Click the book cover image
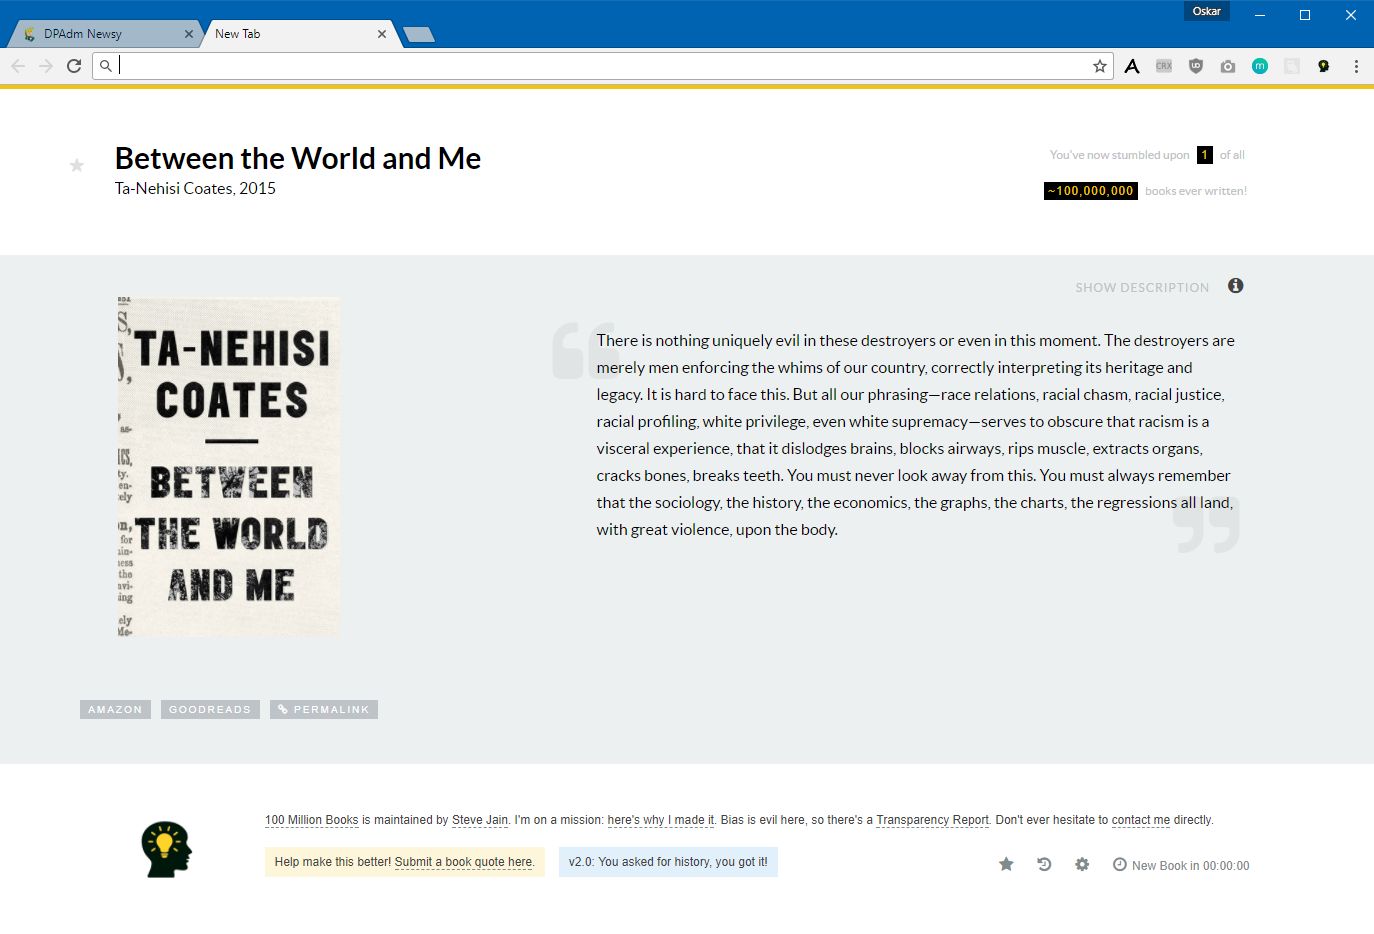This screenshot has height=934, width=1374. 229,467
